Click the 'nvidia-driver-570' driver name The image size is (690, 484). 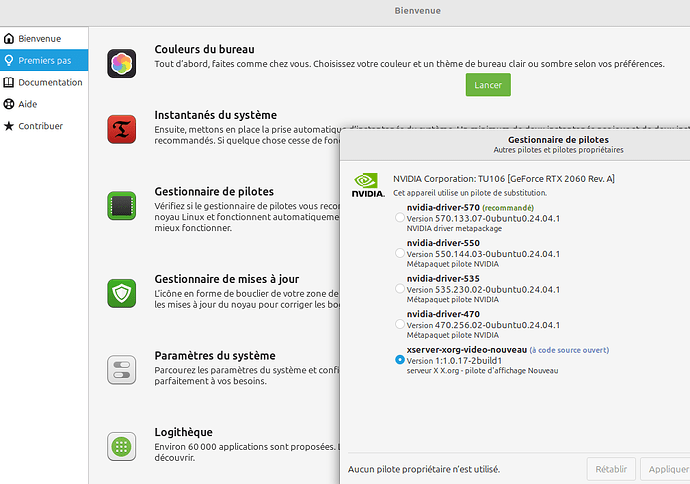tap(443, 207)
